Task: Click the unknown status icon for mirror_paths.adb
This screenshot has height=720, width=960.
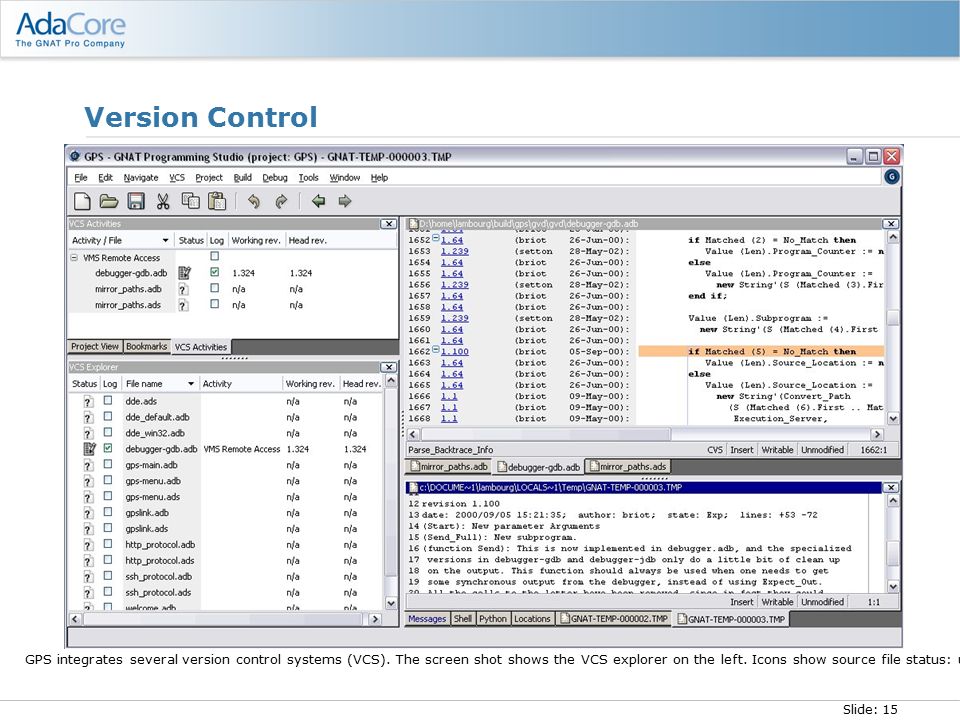Action: (x=183, y=289)
